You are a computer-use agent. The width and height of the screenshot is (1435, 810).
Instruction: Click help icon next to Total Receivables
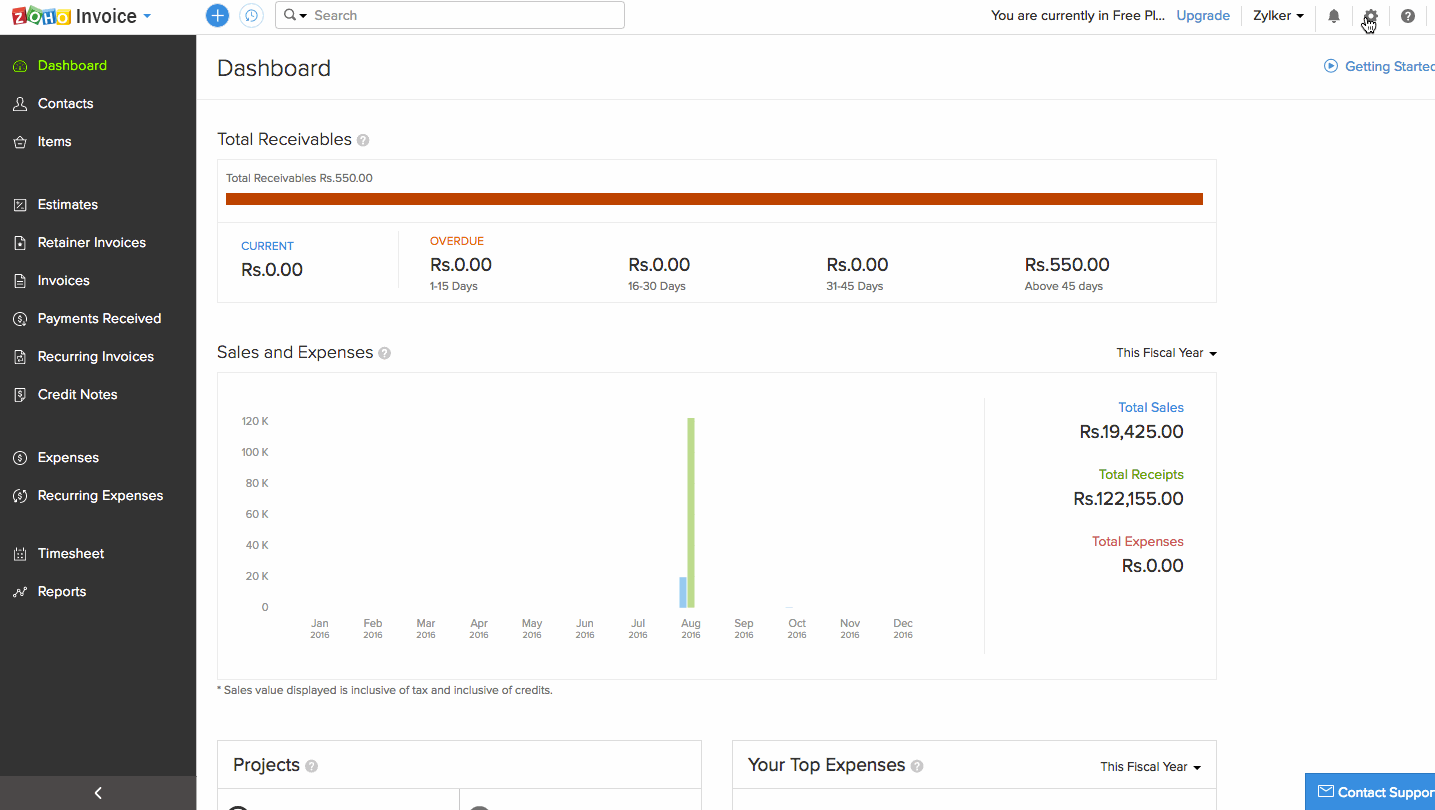(363, 140)
